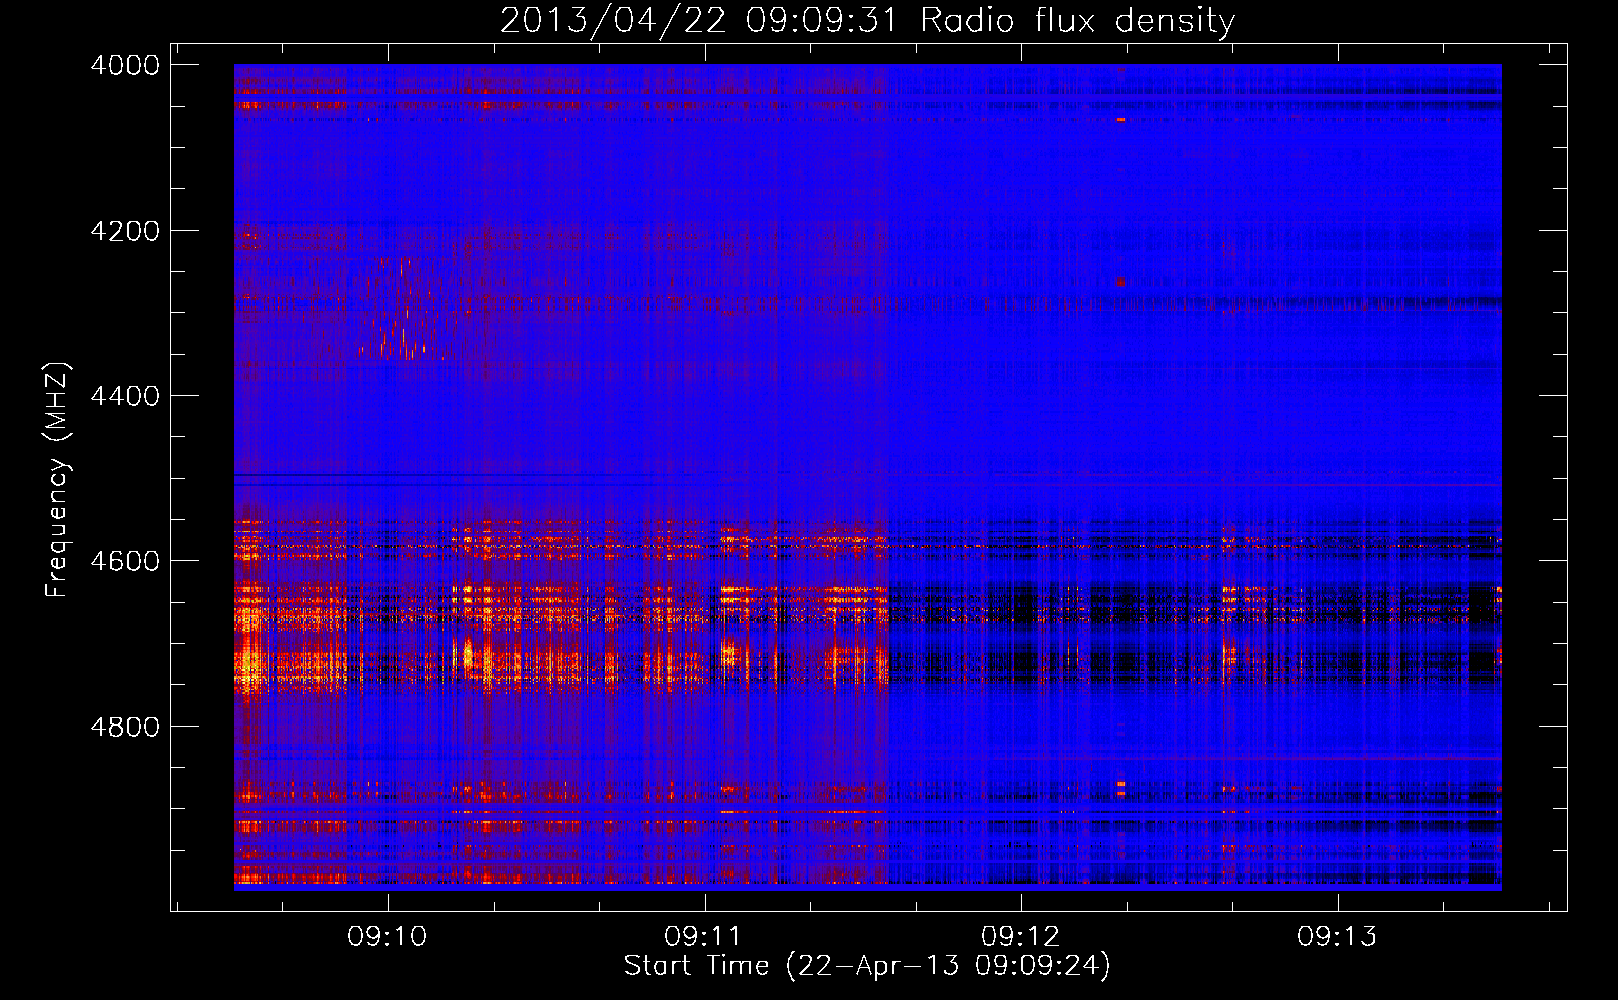This screenshot has height=1000, width=1618.
Task: Click the 09:12 time tick label
Action: pyautogui.click(x=1021, y=937)
